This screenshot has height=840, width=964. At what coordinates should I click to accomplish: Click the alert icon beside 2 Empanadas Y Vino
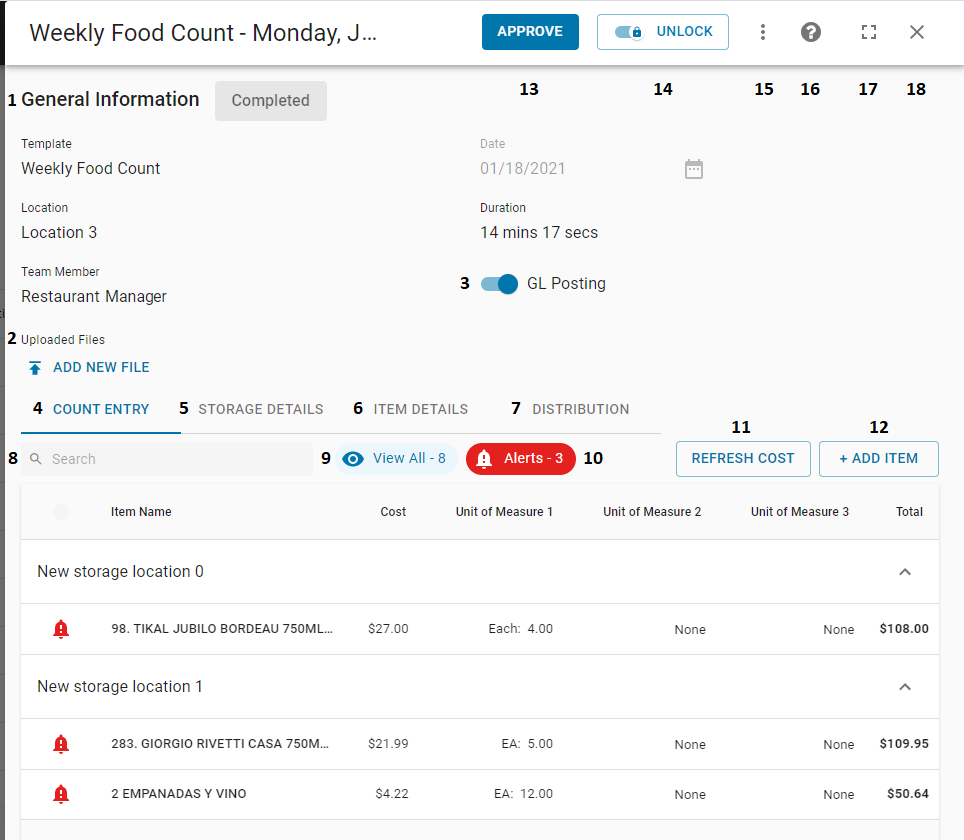(x=60, y=793)
